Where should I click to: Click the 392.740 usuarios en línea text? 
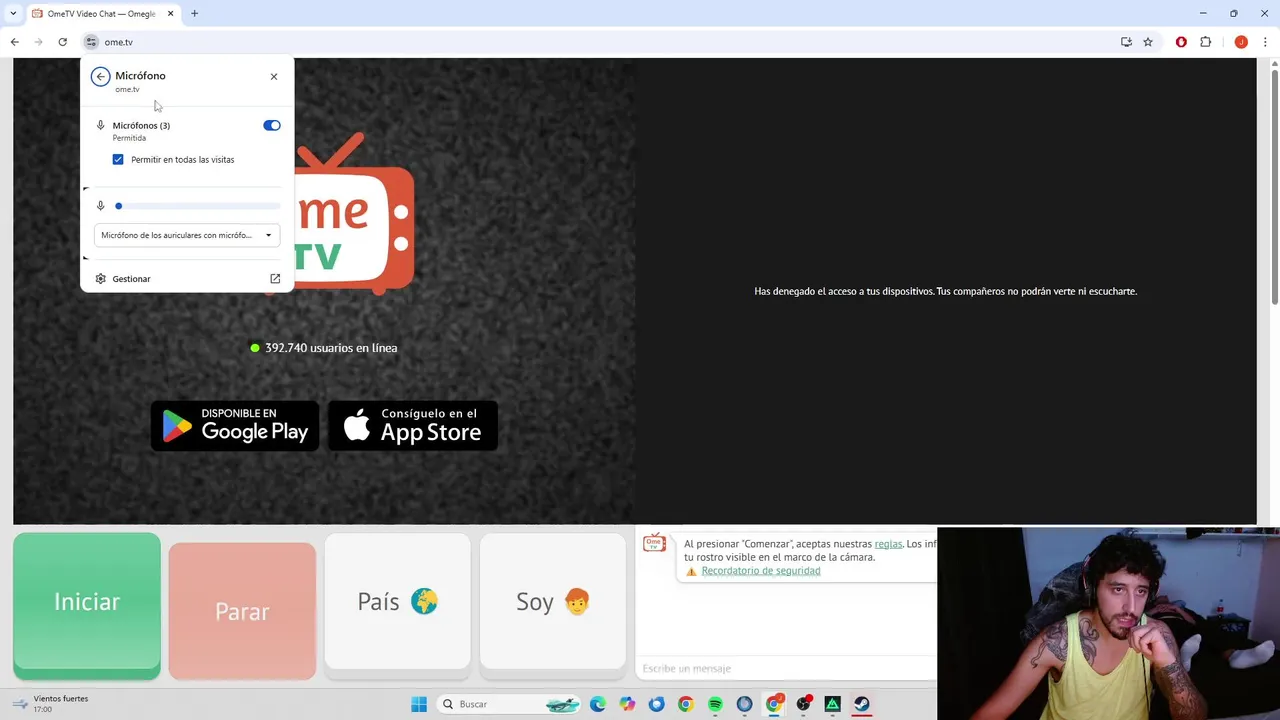pos(331,348)
